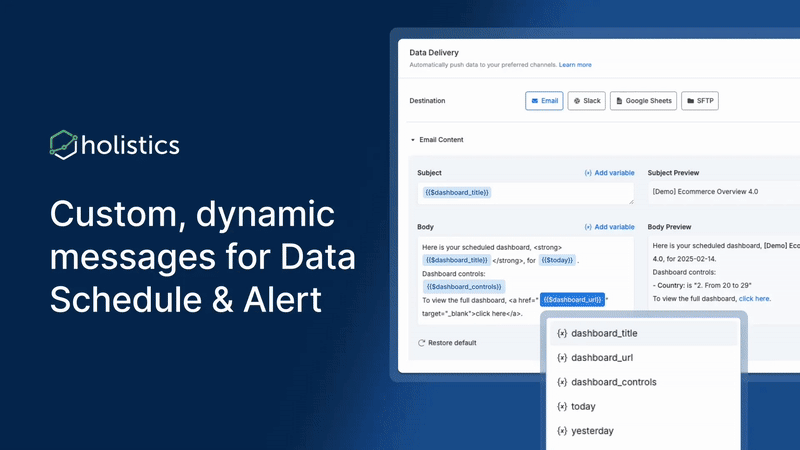Screen dimensions: 800x450
Task: Click the dashboard_controls variable chip in Body
Action: 464,287
